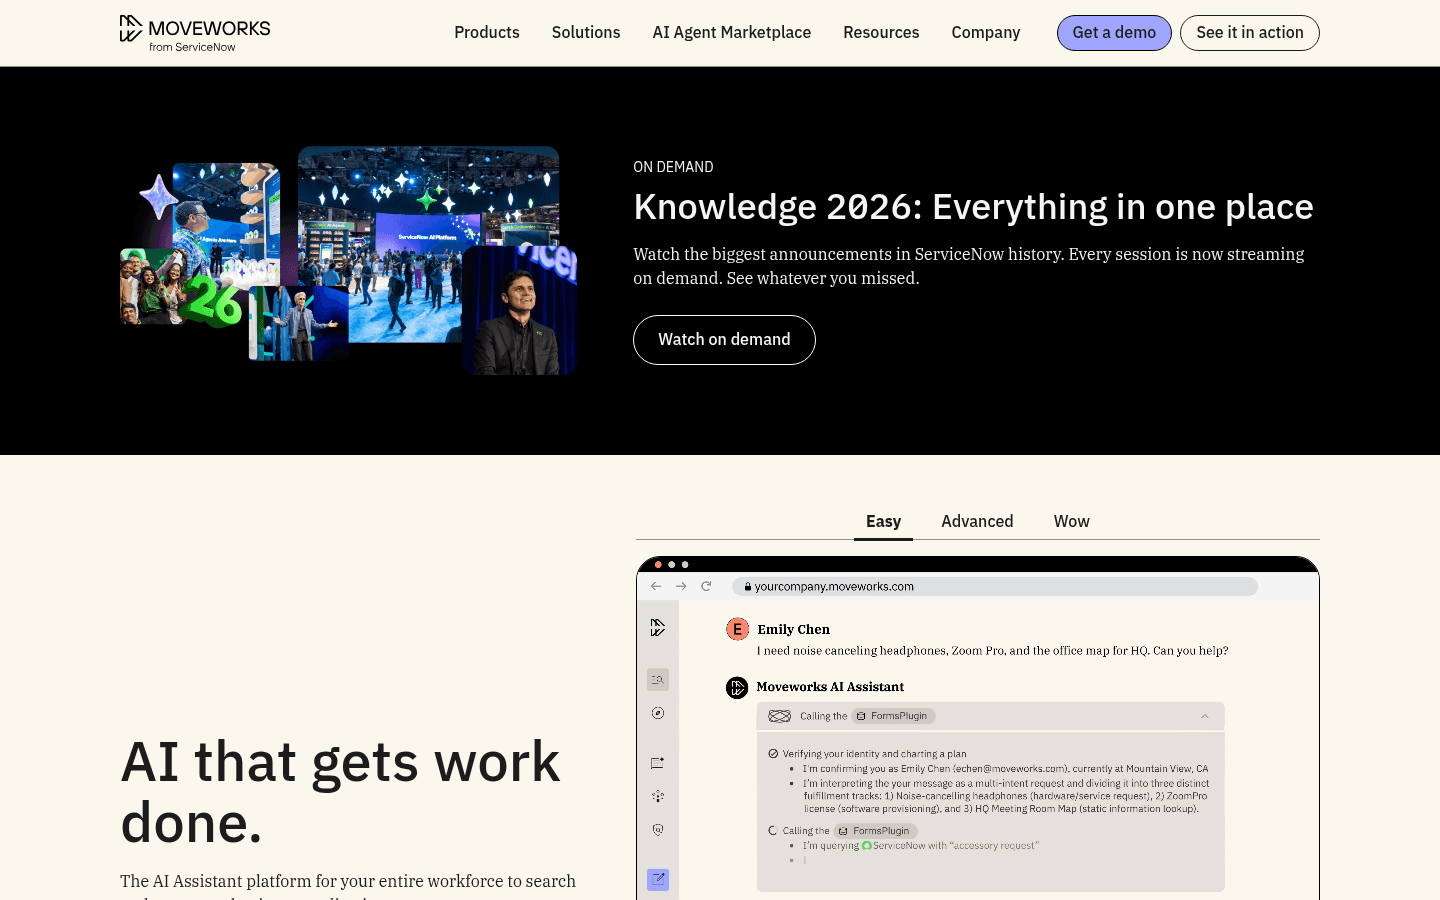Go to AI Agent Marketplace
Image resolution: width=1440 pixels, height=900 pixels.
(x=732, y=32)
